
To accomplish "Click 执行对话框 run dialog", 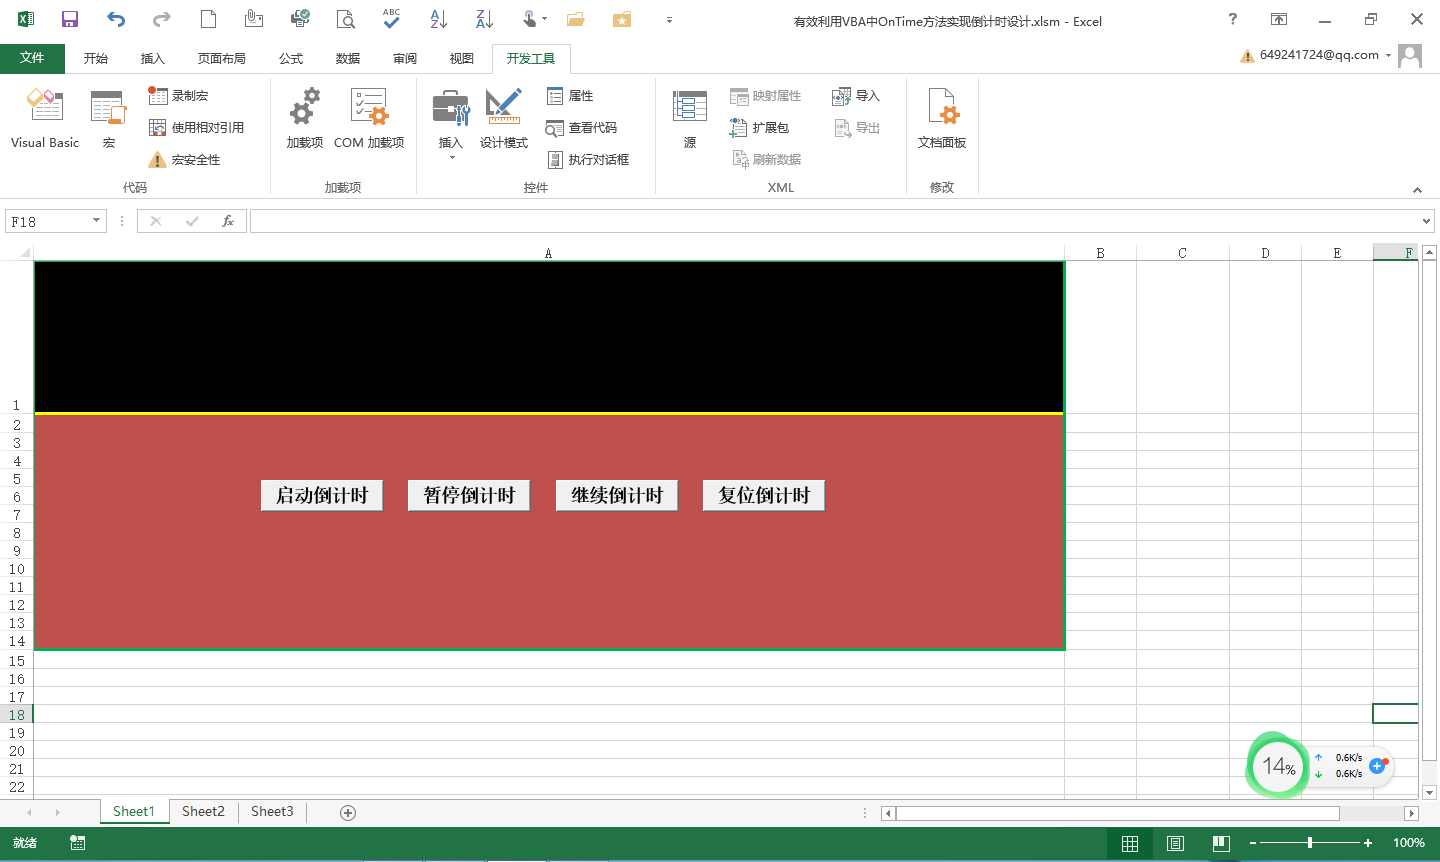I will 588,160.
